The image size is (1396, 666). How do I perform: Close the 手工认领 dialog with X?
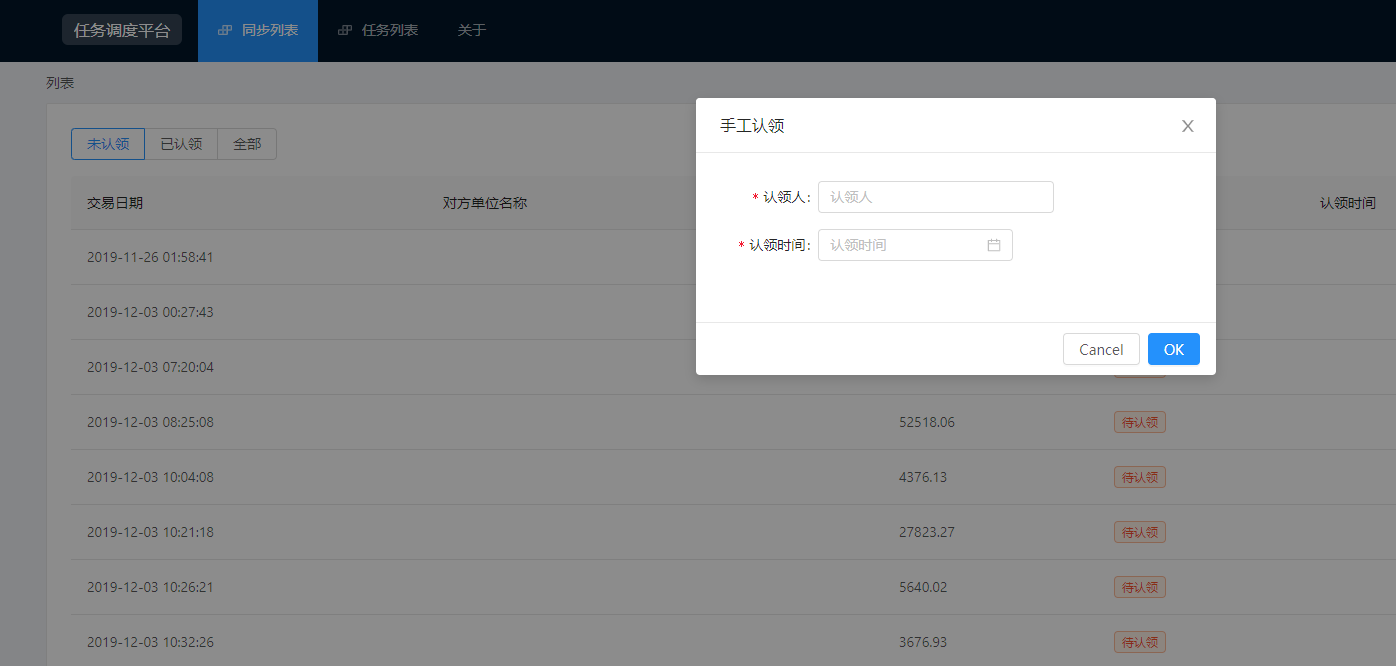point(1188,126)
